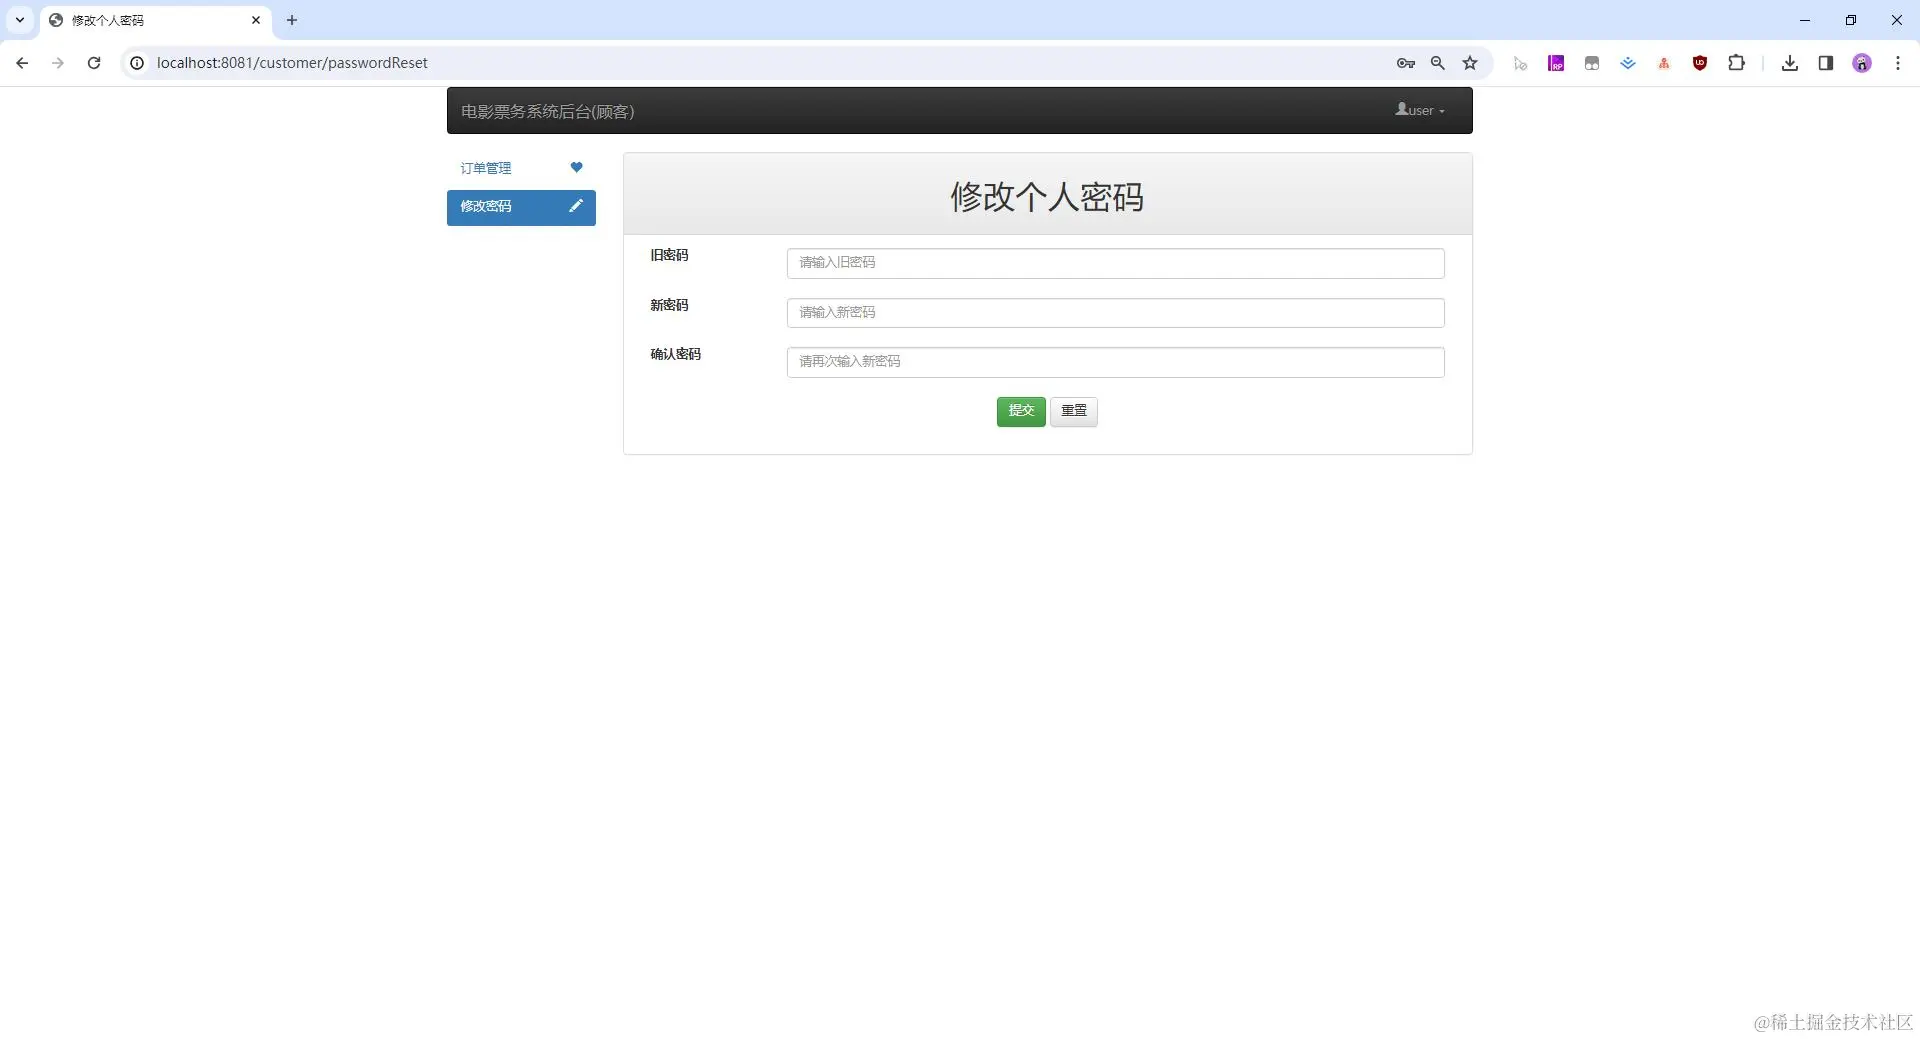Click the browser back arrow
Image resolution: width=1920 pixels, height=1039 pixels.
(22, 63)
